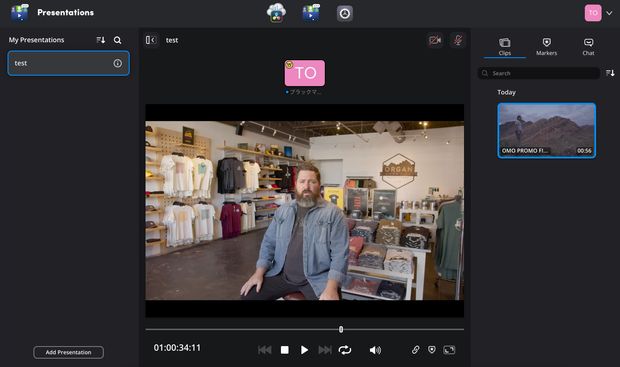
Task: Click the 01:00:34:11 timecode
Action: click(177, 348)
